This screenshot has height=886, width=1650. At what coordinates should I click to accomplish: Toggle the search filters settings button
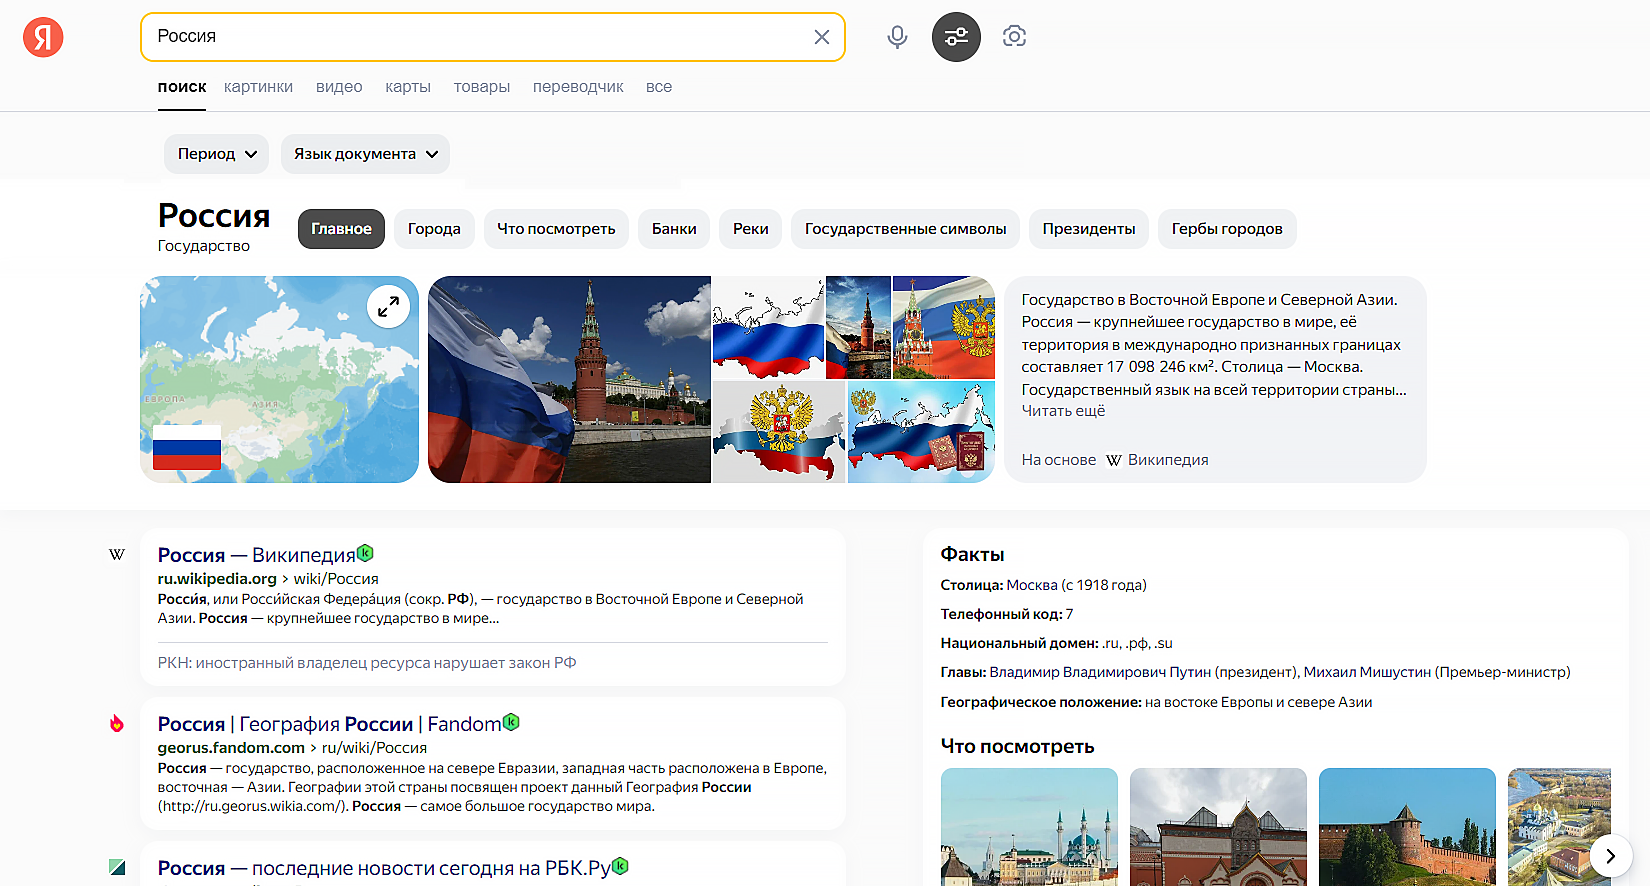[956, 37]
